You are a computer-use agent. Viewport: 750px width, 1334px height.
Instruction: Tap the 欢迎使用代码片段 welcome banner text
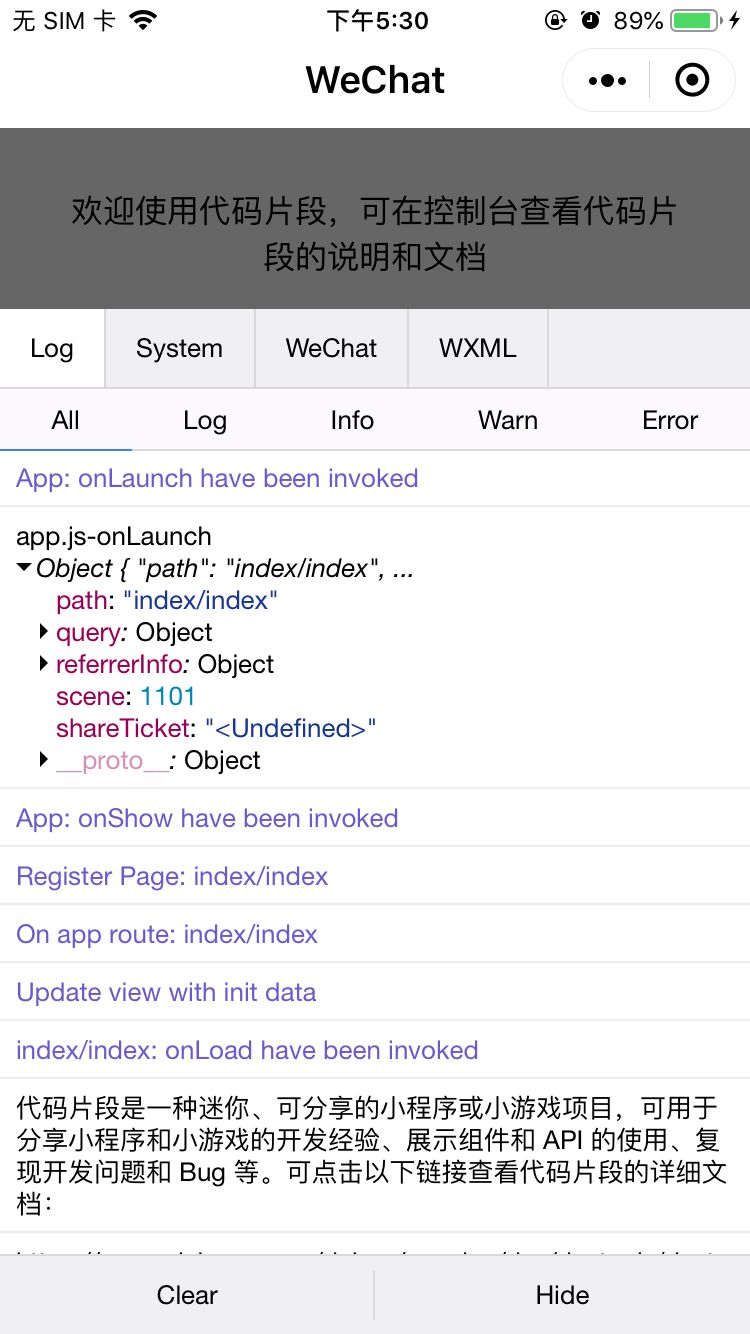pyautogui.click(x=375, y=234)
